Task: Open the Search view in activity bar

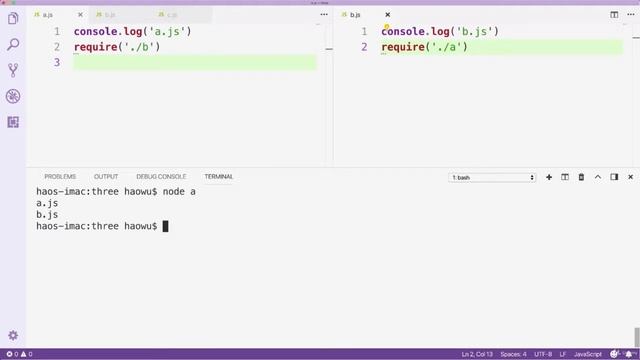Action: pos(13,44)
